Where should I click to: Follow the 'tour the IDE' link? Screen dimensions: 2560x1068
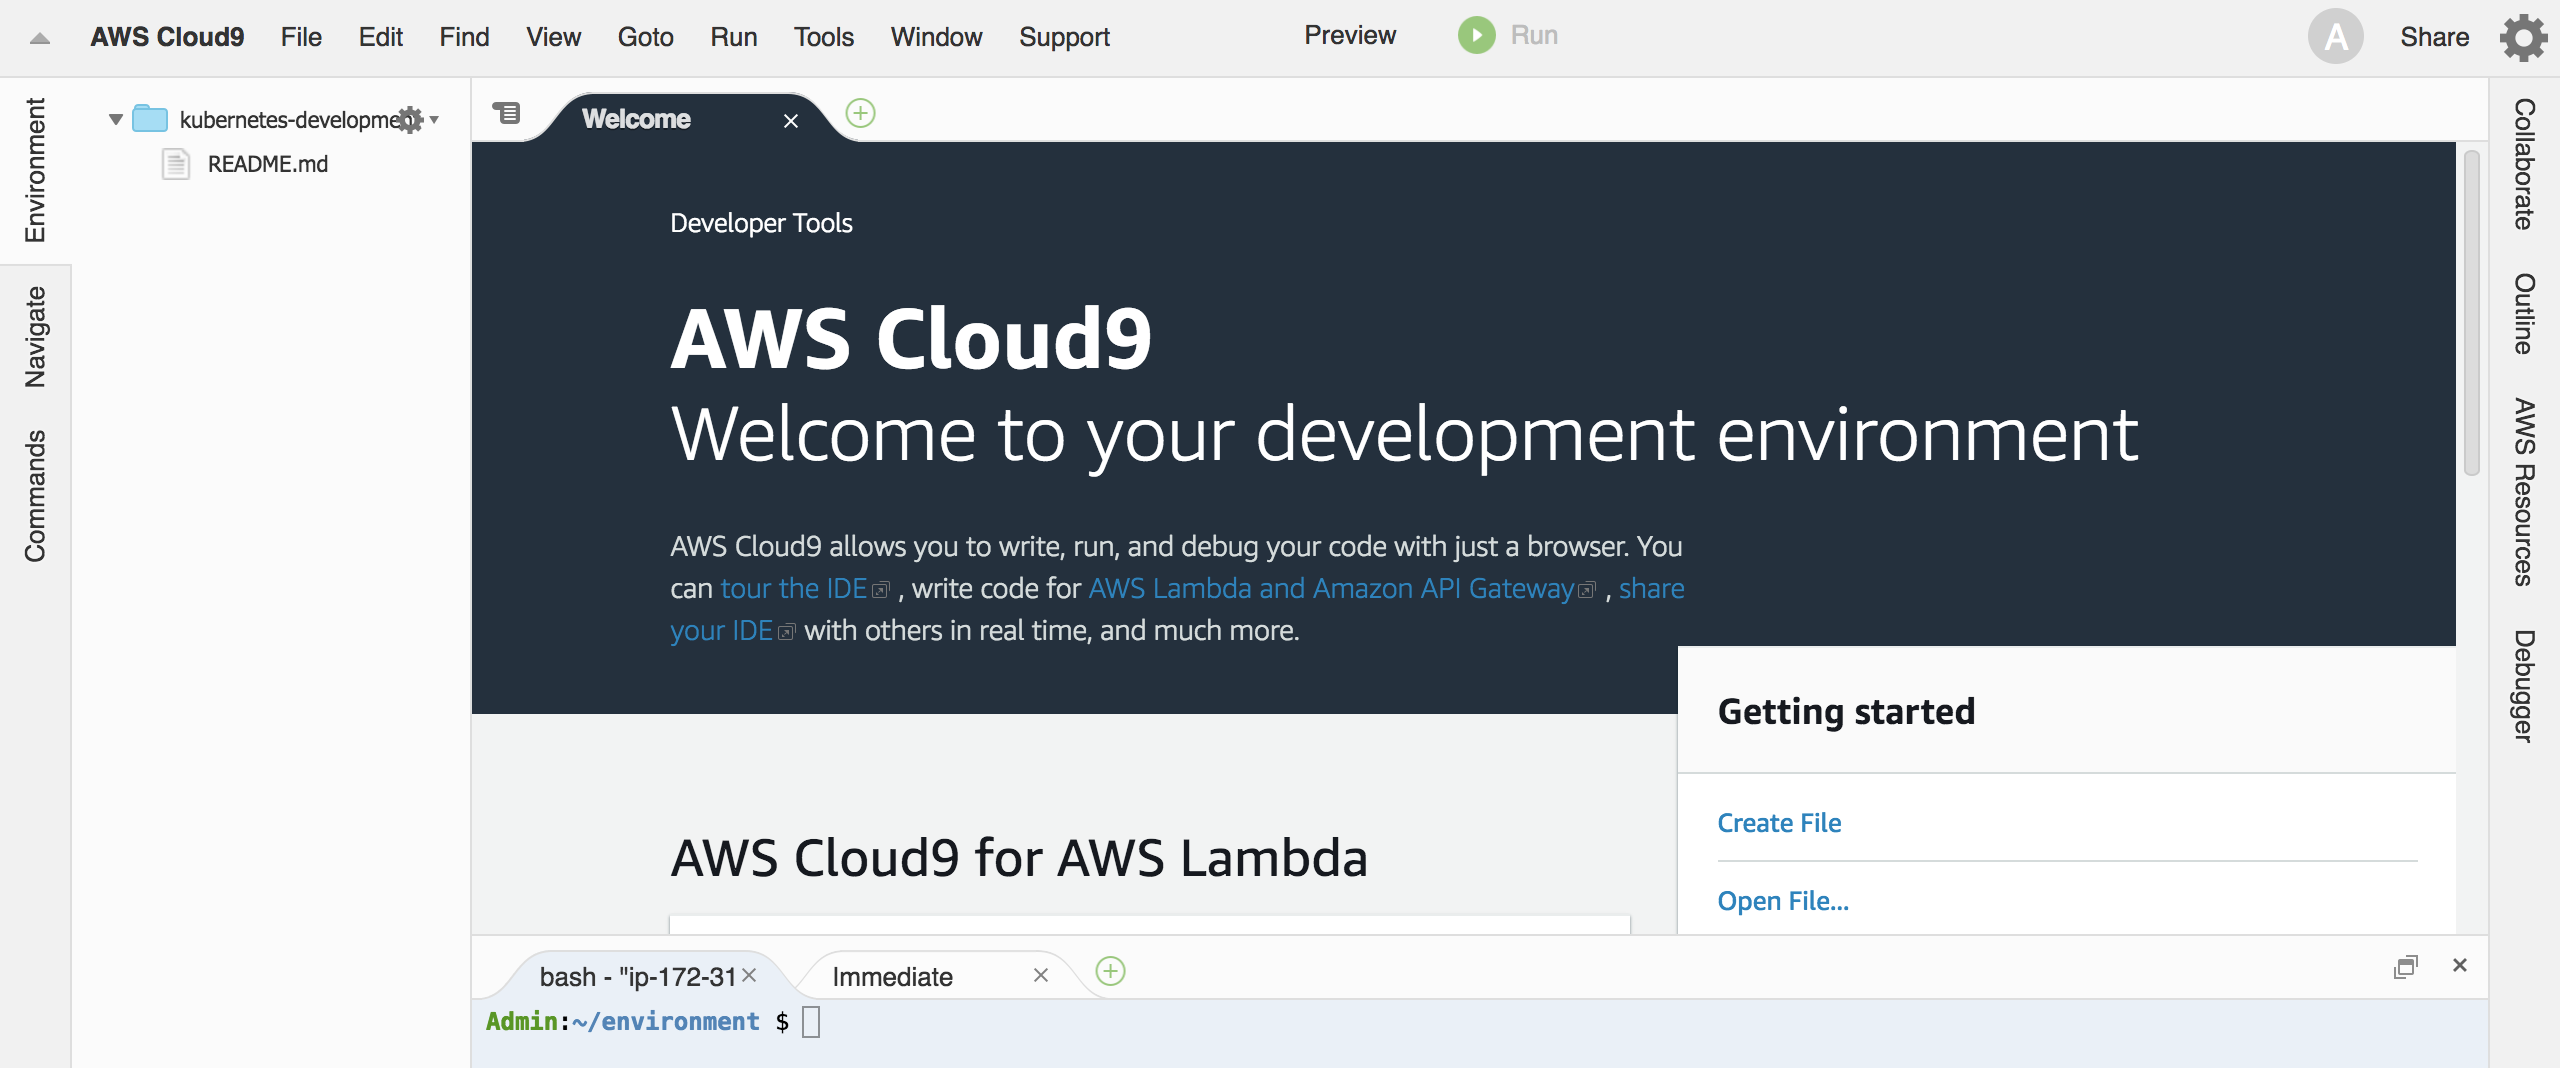click(794, 588)
